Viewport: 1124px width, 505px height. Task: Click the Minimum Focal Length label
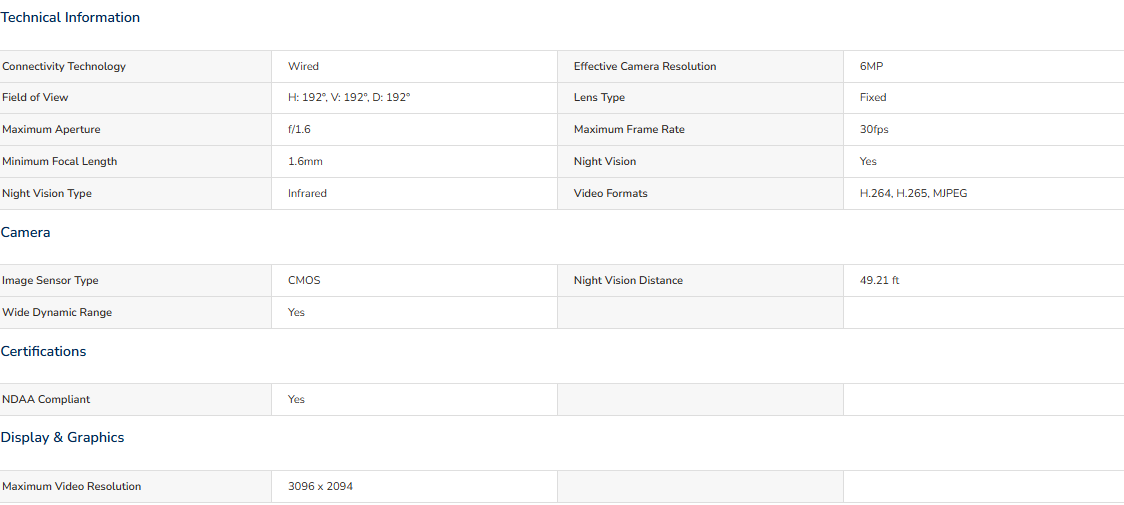[59, 161]
